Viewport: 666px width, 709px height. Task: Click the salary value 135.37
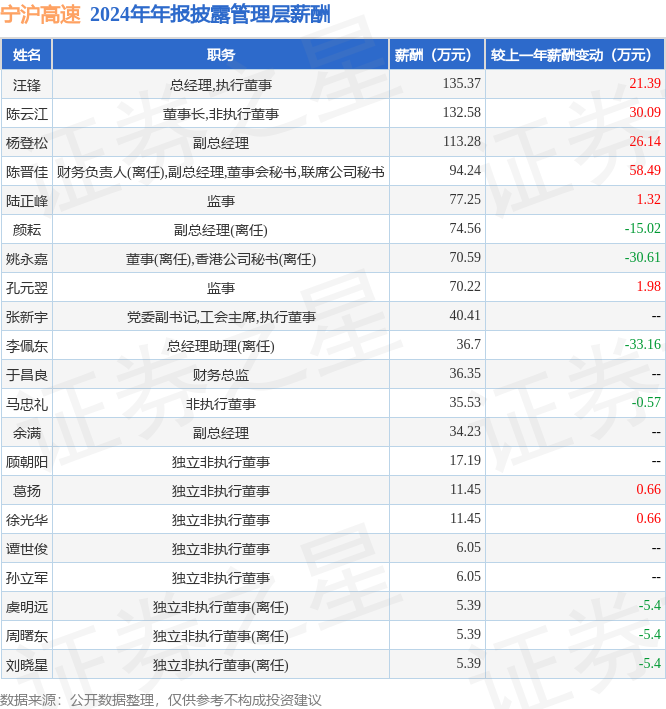(462, 83)
